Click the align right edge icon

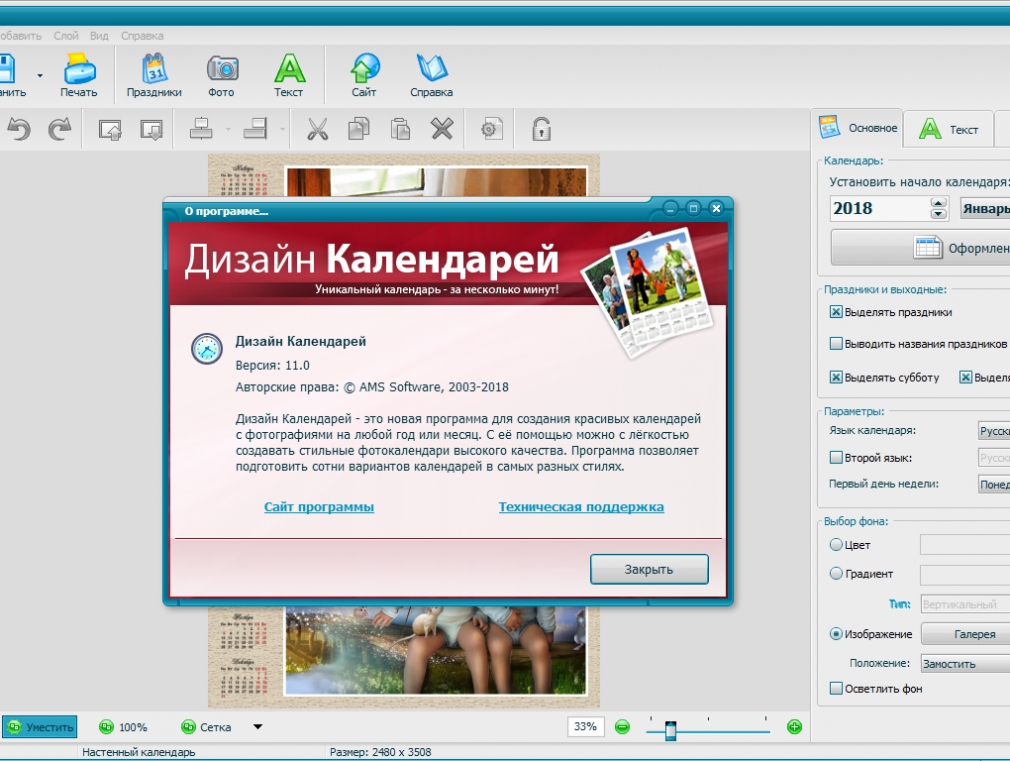[256, 129]
